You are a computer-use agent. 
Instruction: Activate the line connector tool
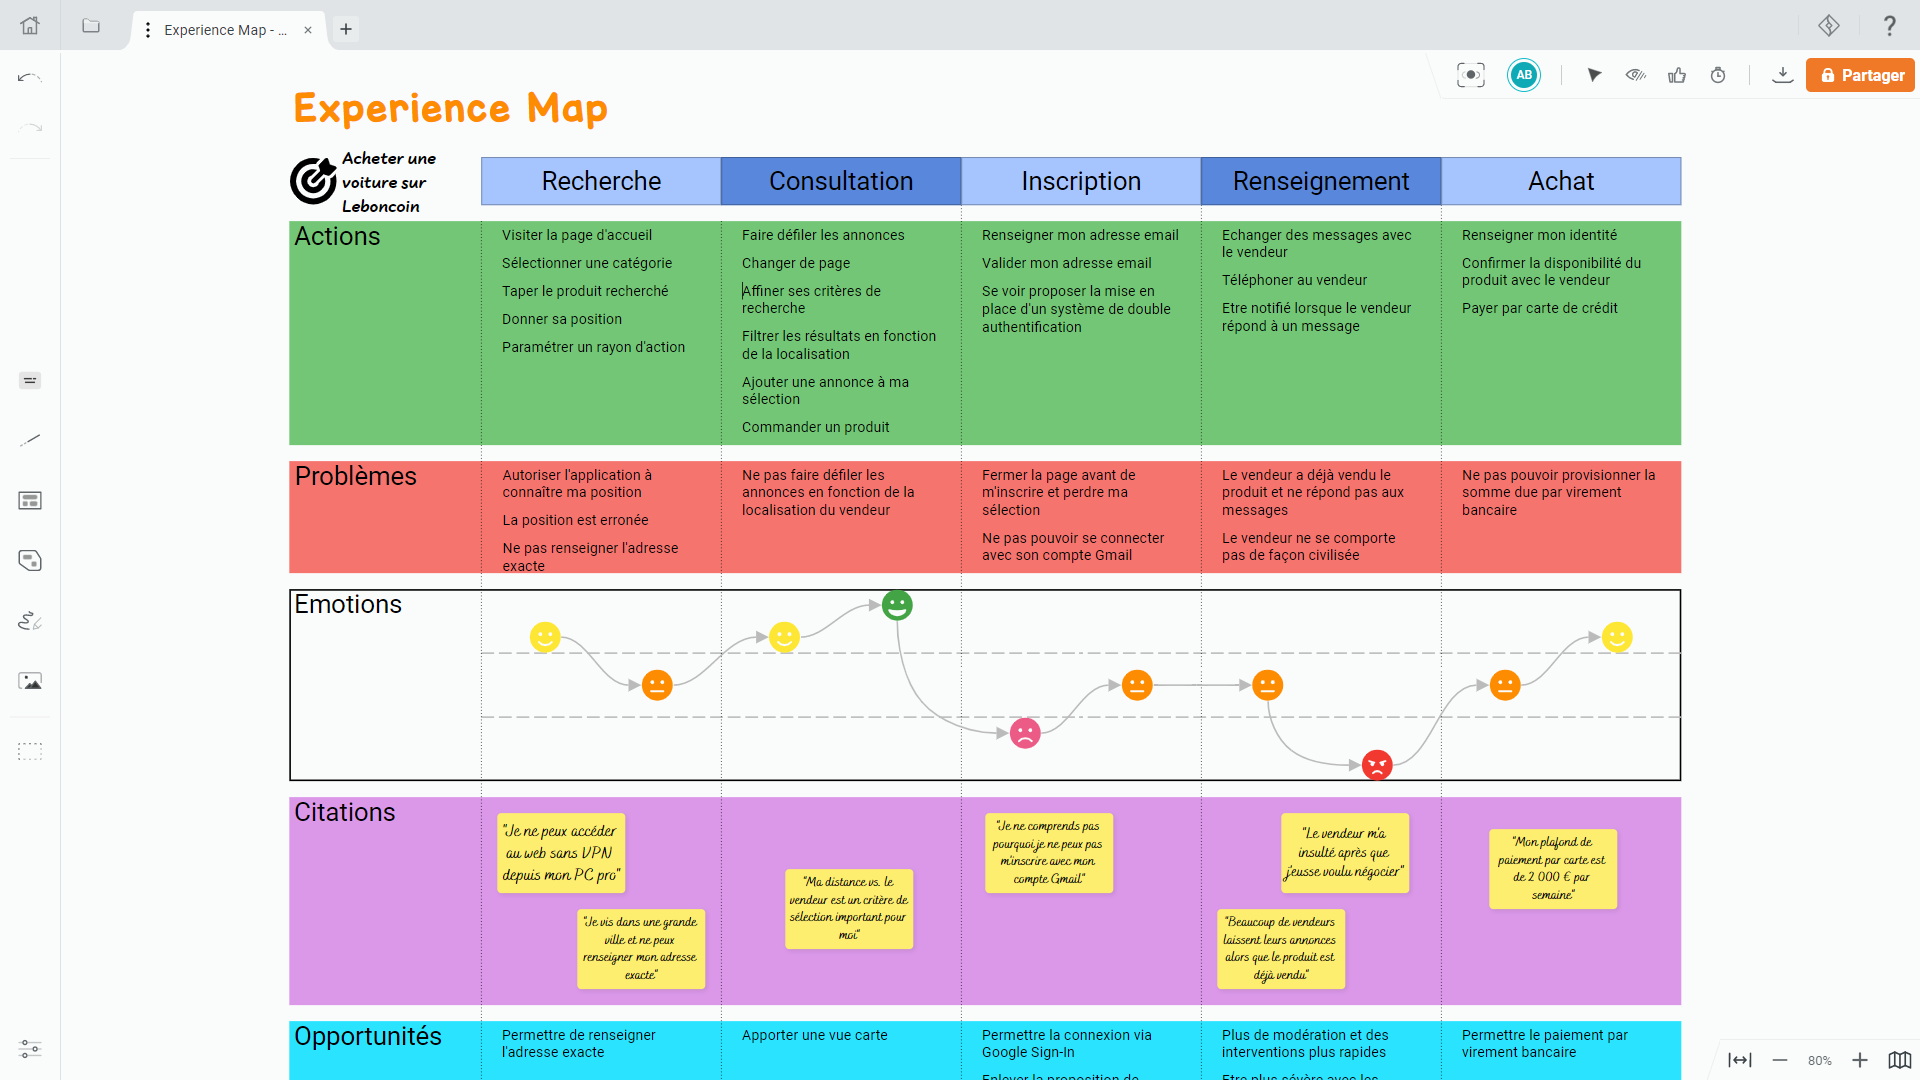30,440
